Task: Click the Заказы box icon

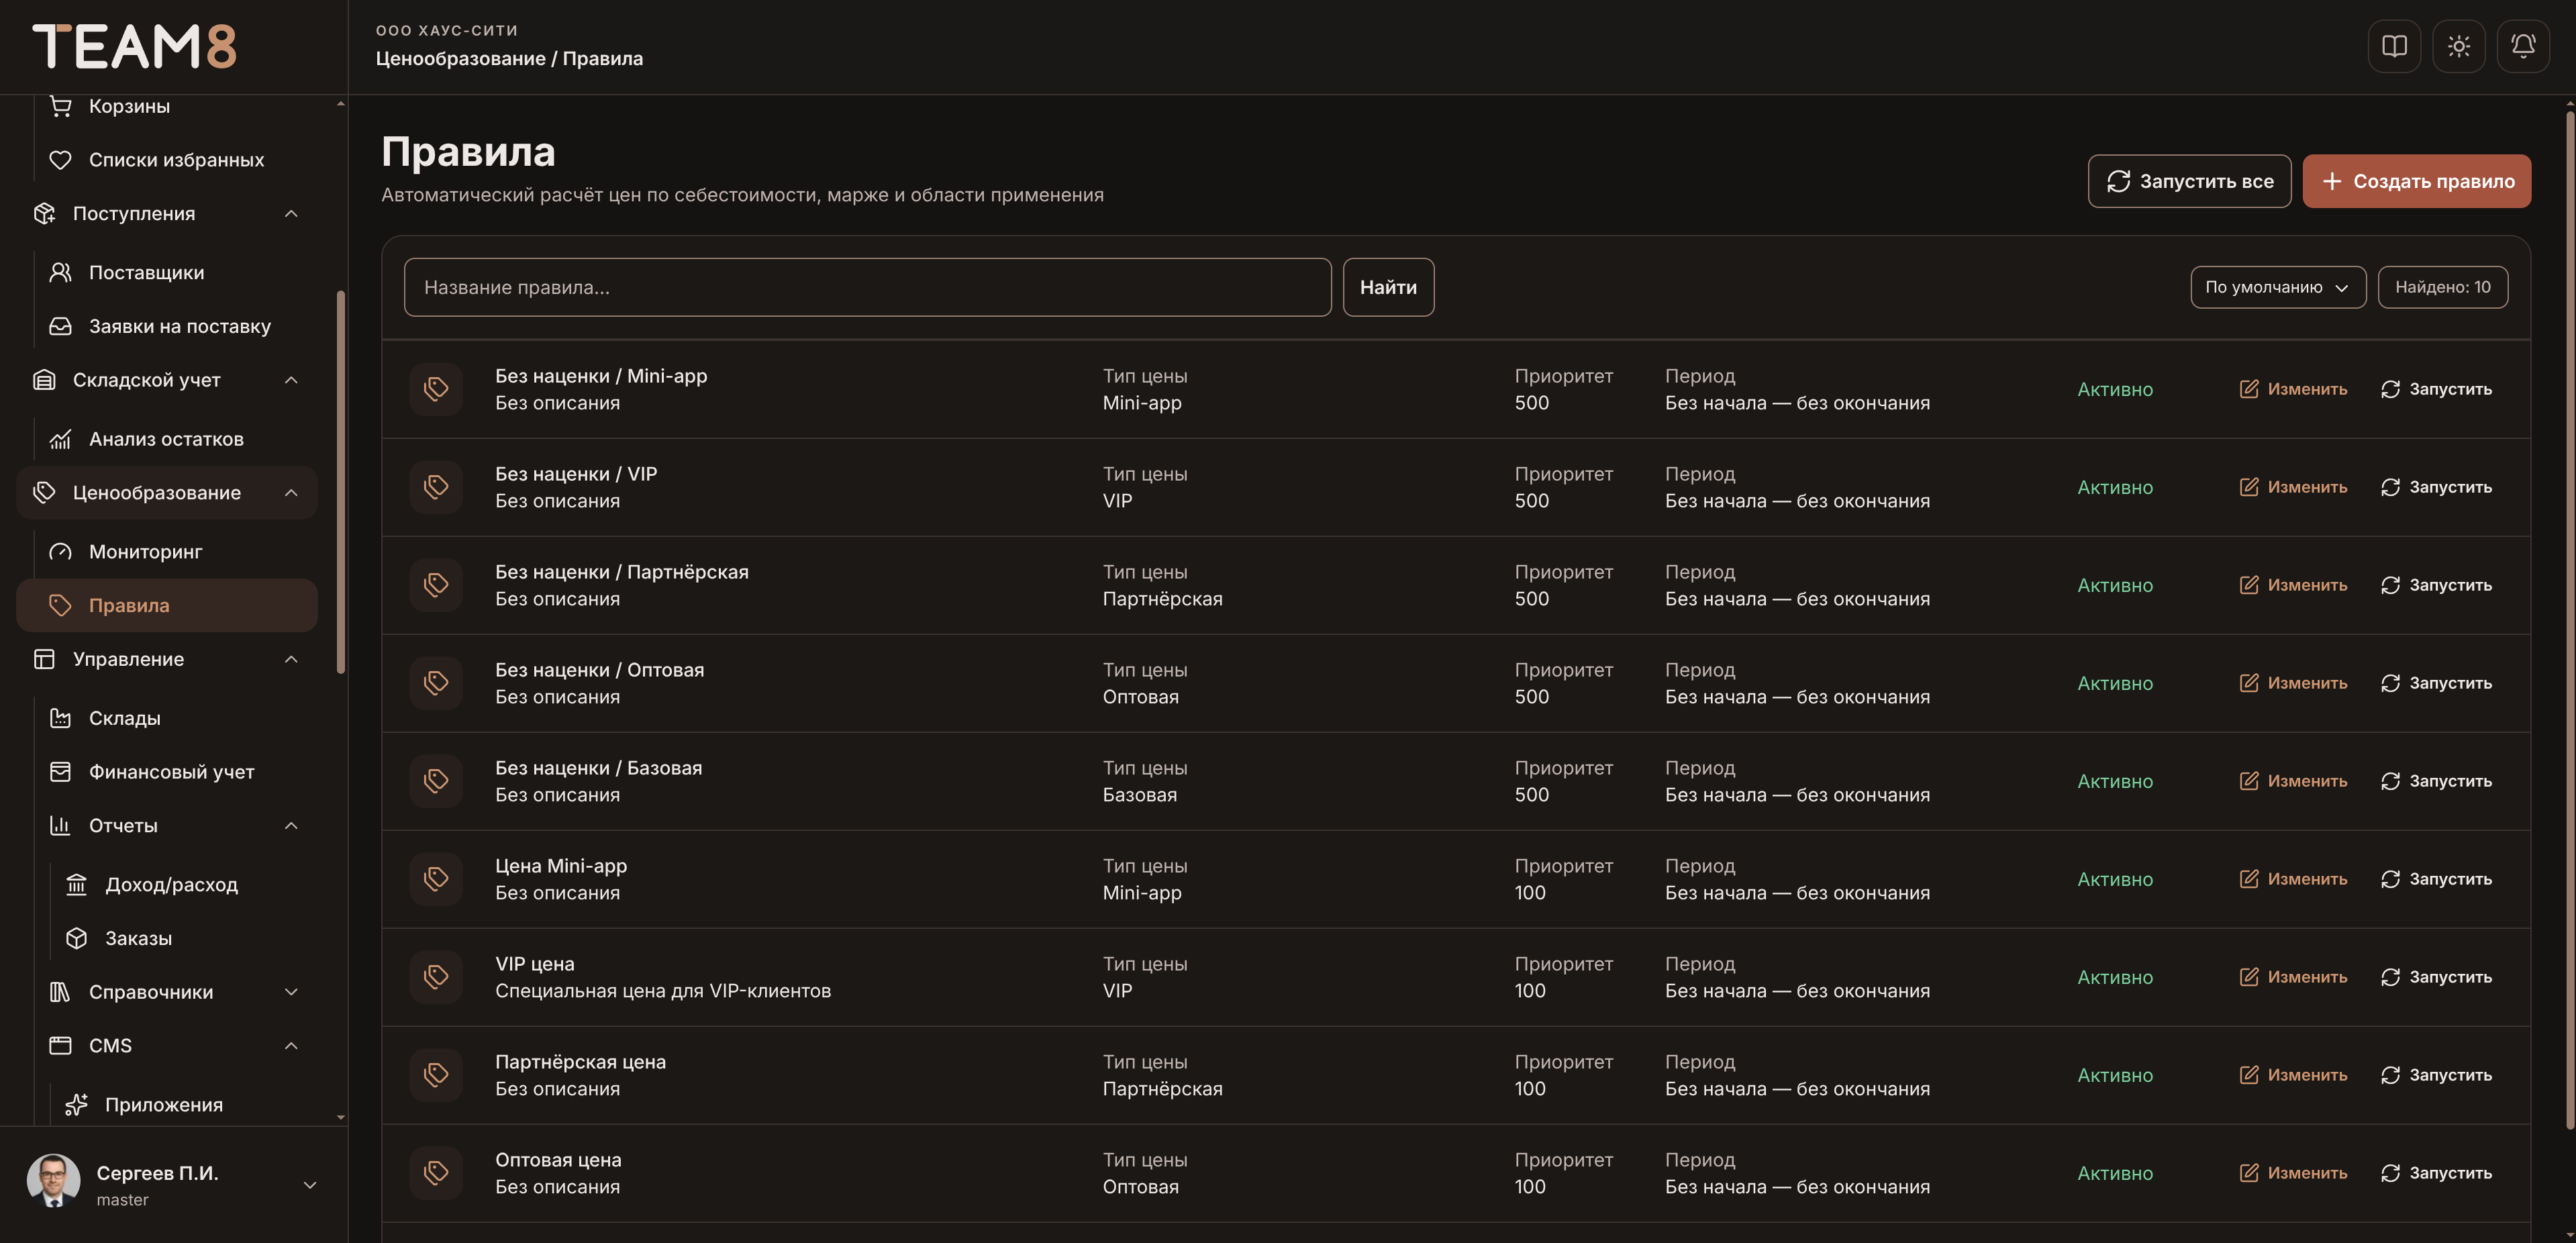Action: 77,938
